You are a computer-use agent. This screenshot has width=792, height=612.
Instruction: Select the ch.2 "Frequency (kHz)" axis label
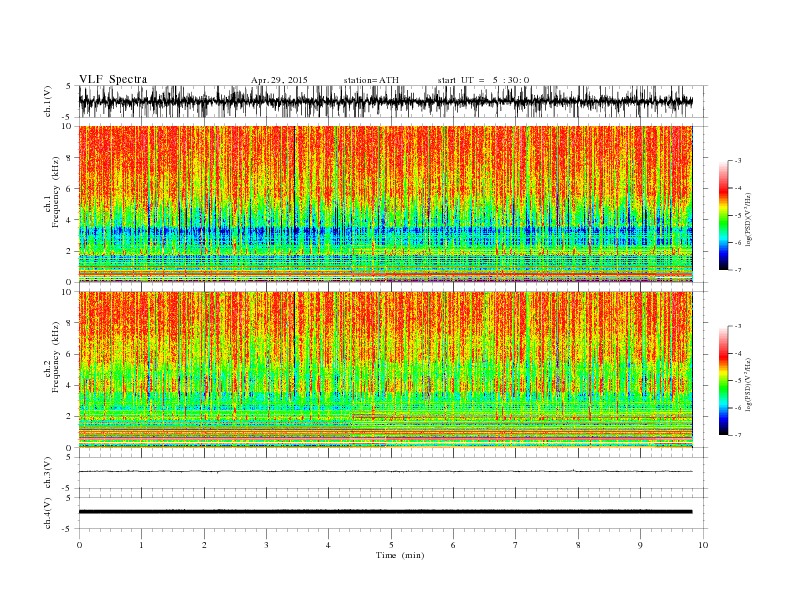(x=56, y=356)
